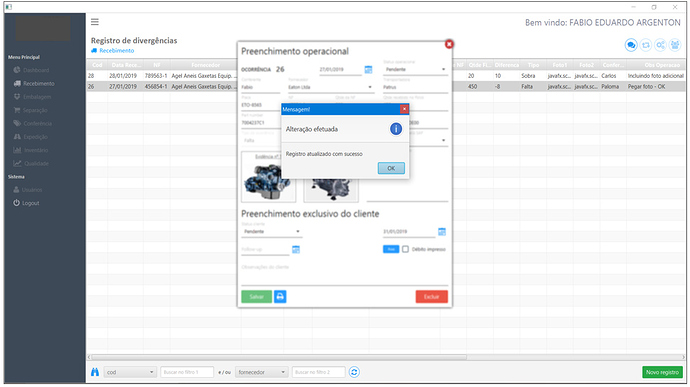Open the Status cliente Pendente dropdown
This screenshot has height=387, width=690.
272,232
